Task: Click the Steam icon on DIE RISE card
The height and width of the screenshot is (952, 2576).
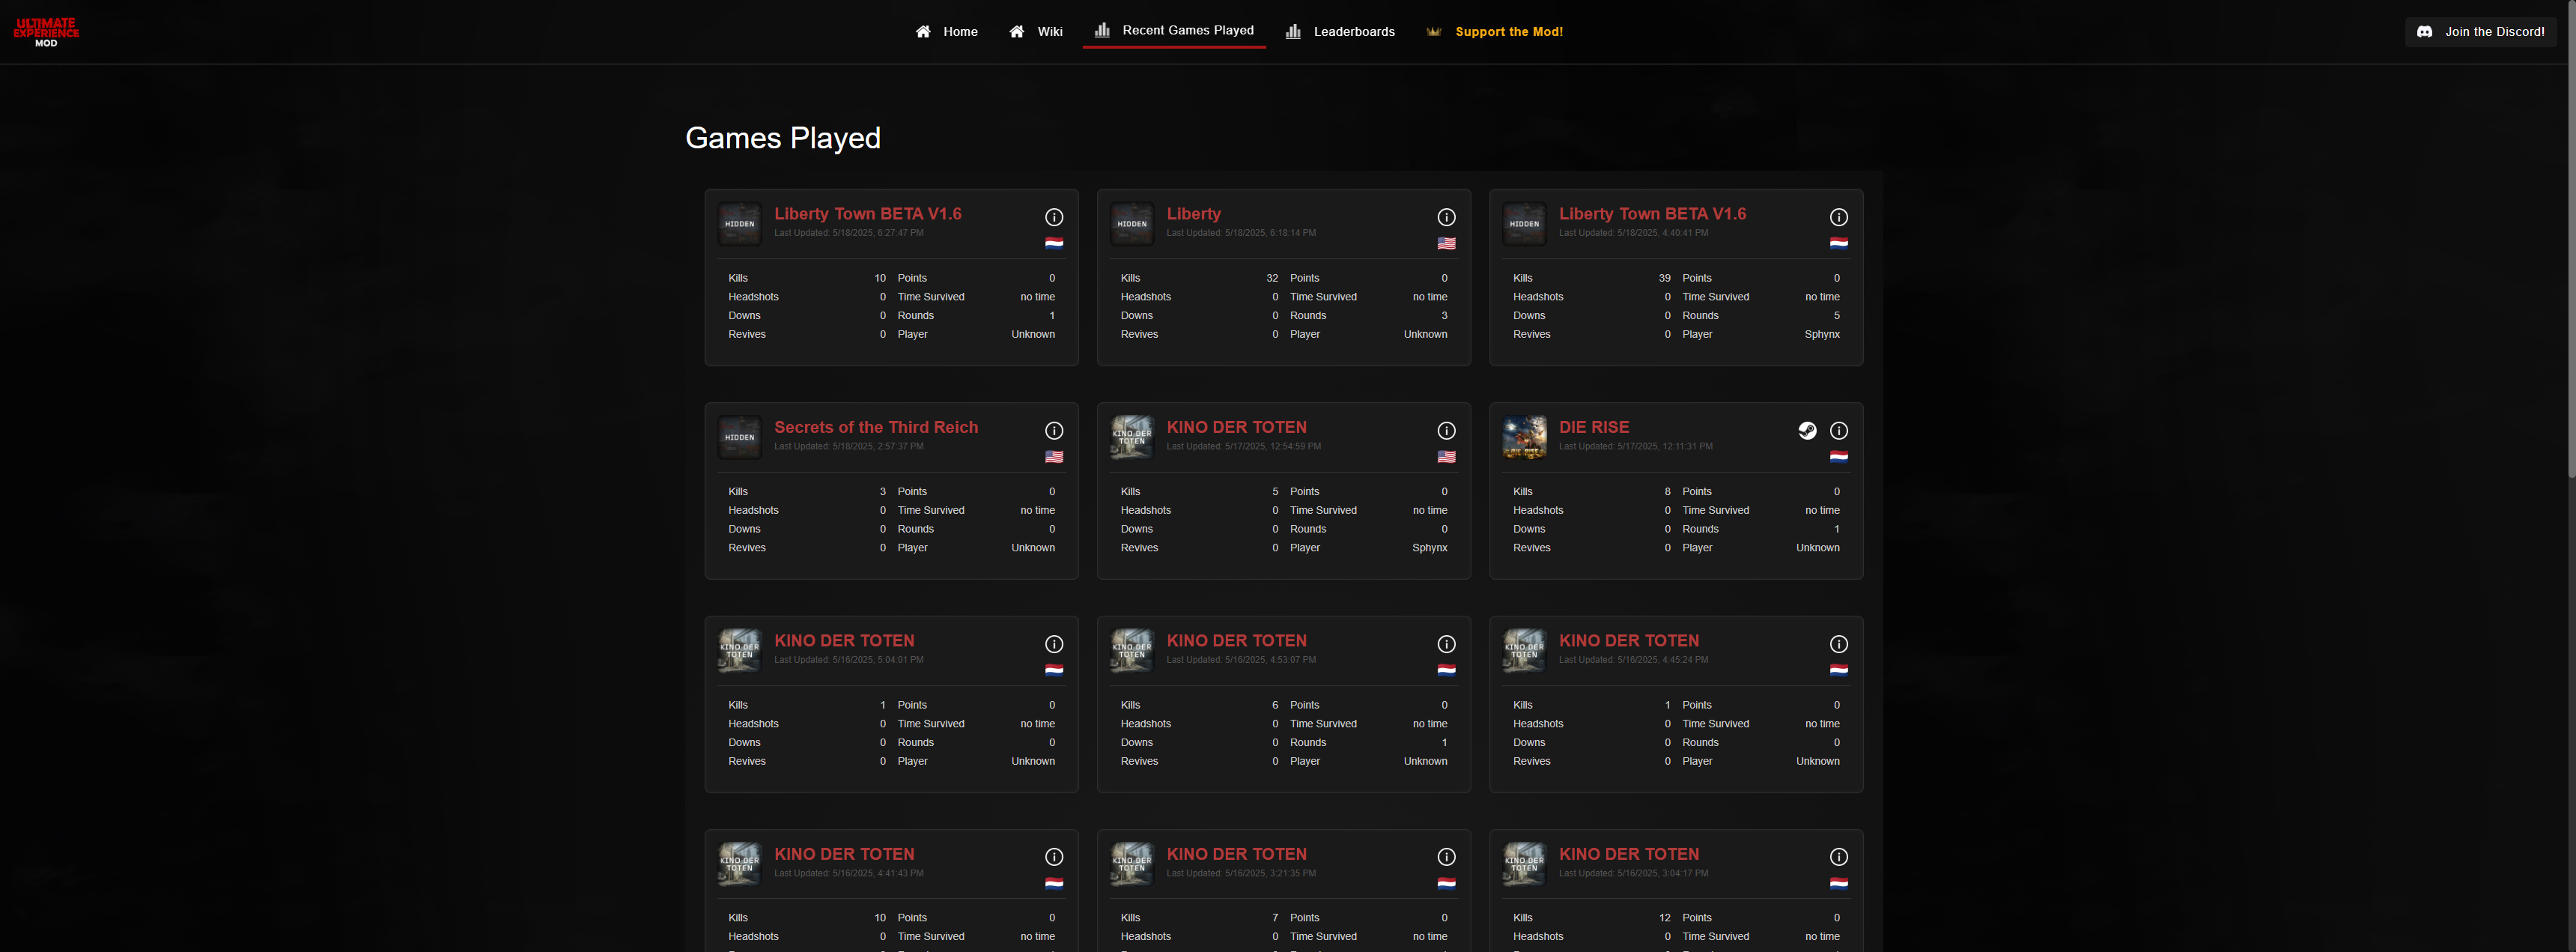Action: click(1807, 431)
